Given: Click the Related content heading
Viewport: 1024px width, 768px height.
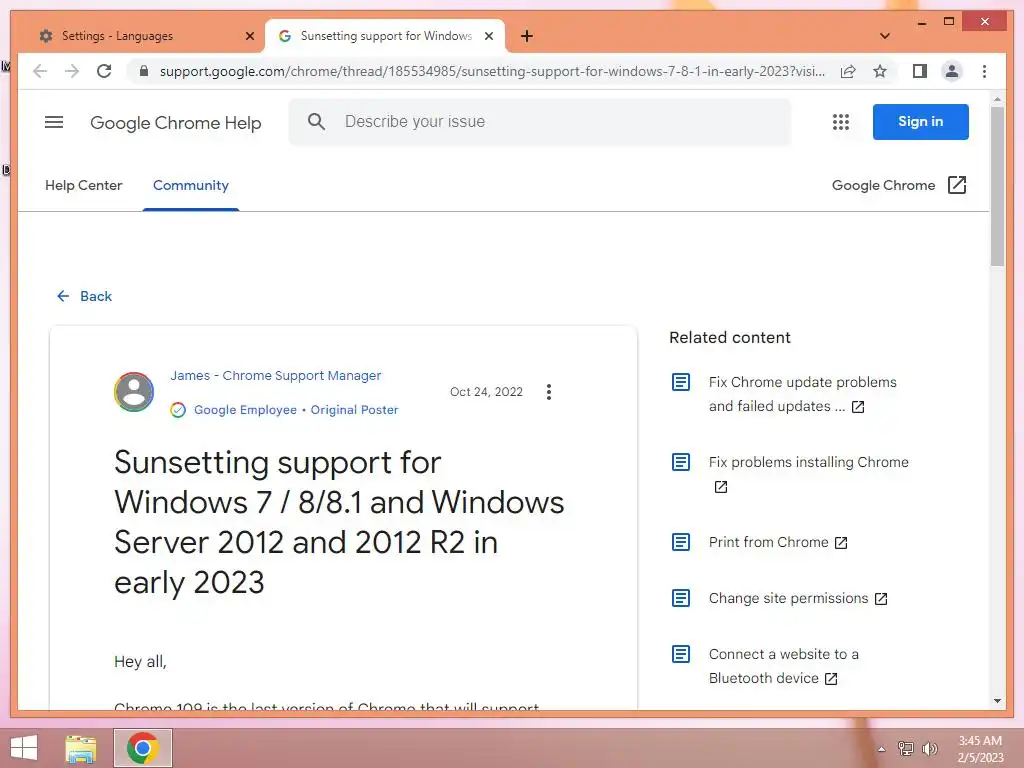Looking at the screenshot, I should [729, 338].
